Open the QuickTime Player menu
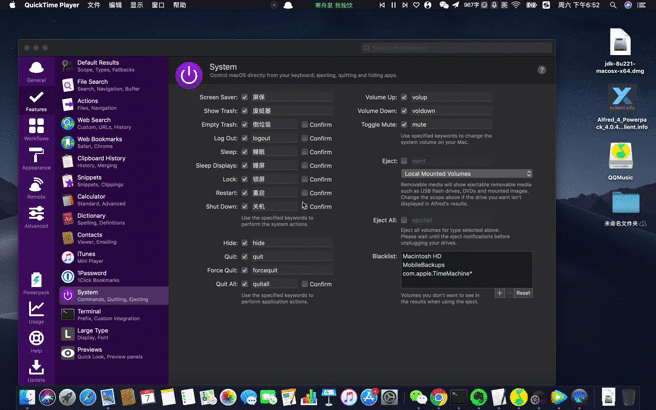The image size is (656, 410). (x=51, y=5)
